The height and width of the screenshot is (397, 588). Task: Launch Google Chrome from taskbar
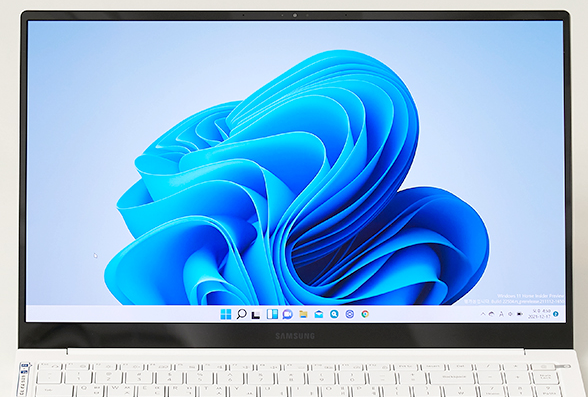[365, 314]
